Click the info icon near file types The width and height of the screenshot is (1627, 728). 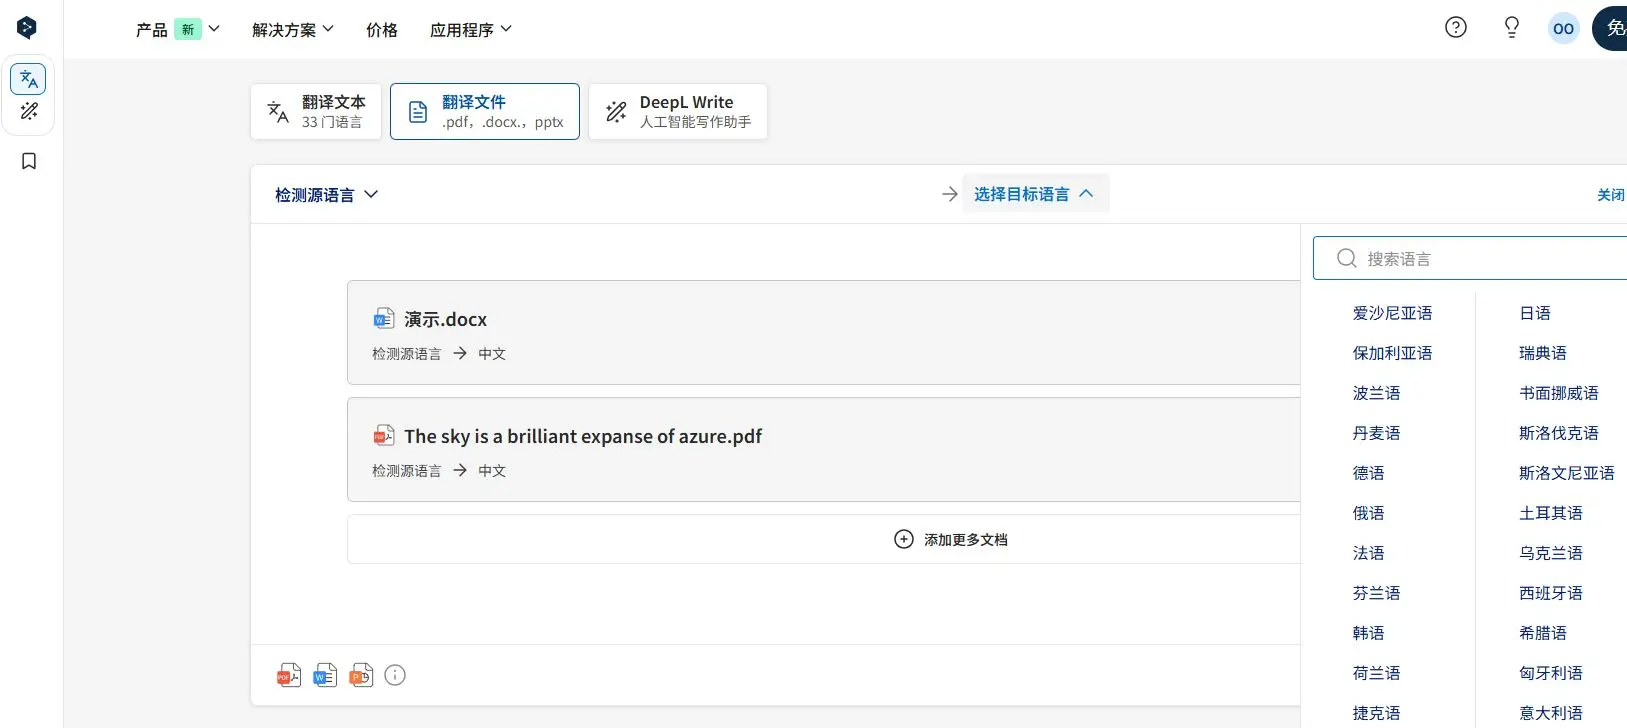(395, 675)
